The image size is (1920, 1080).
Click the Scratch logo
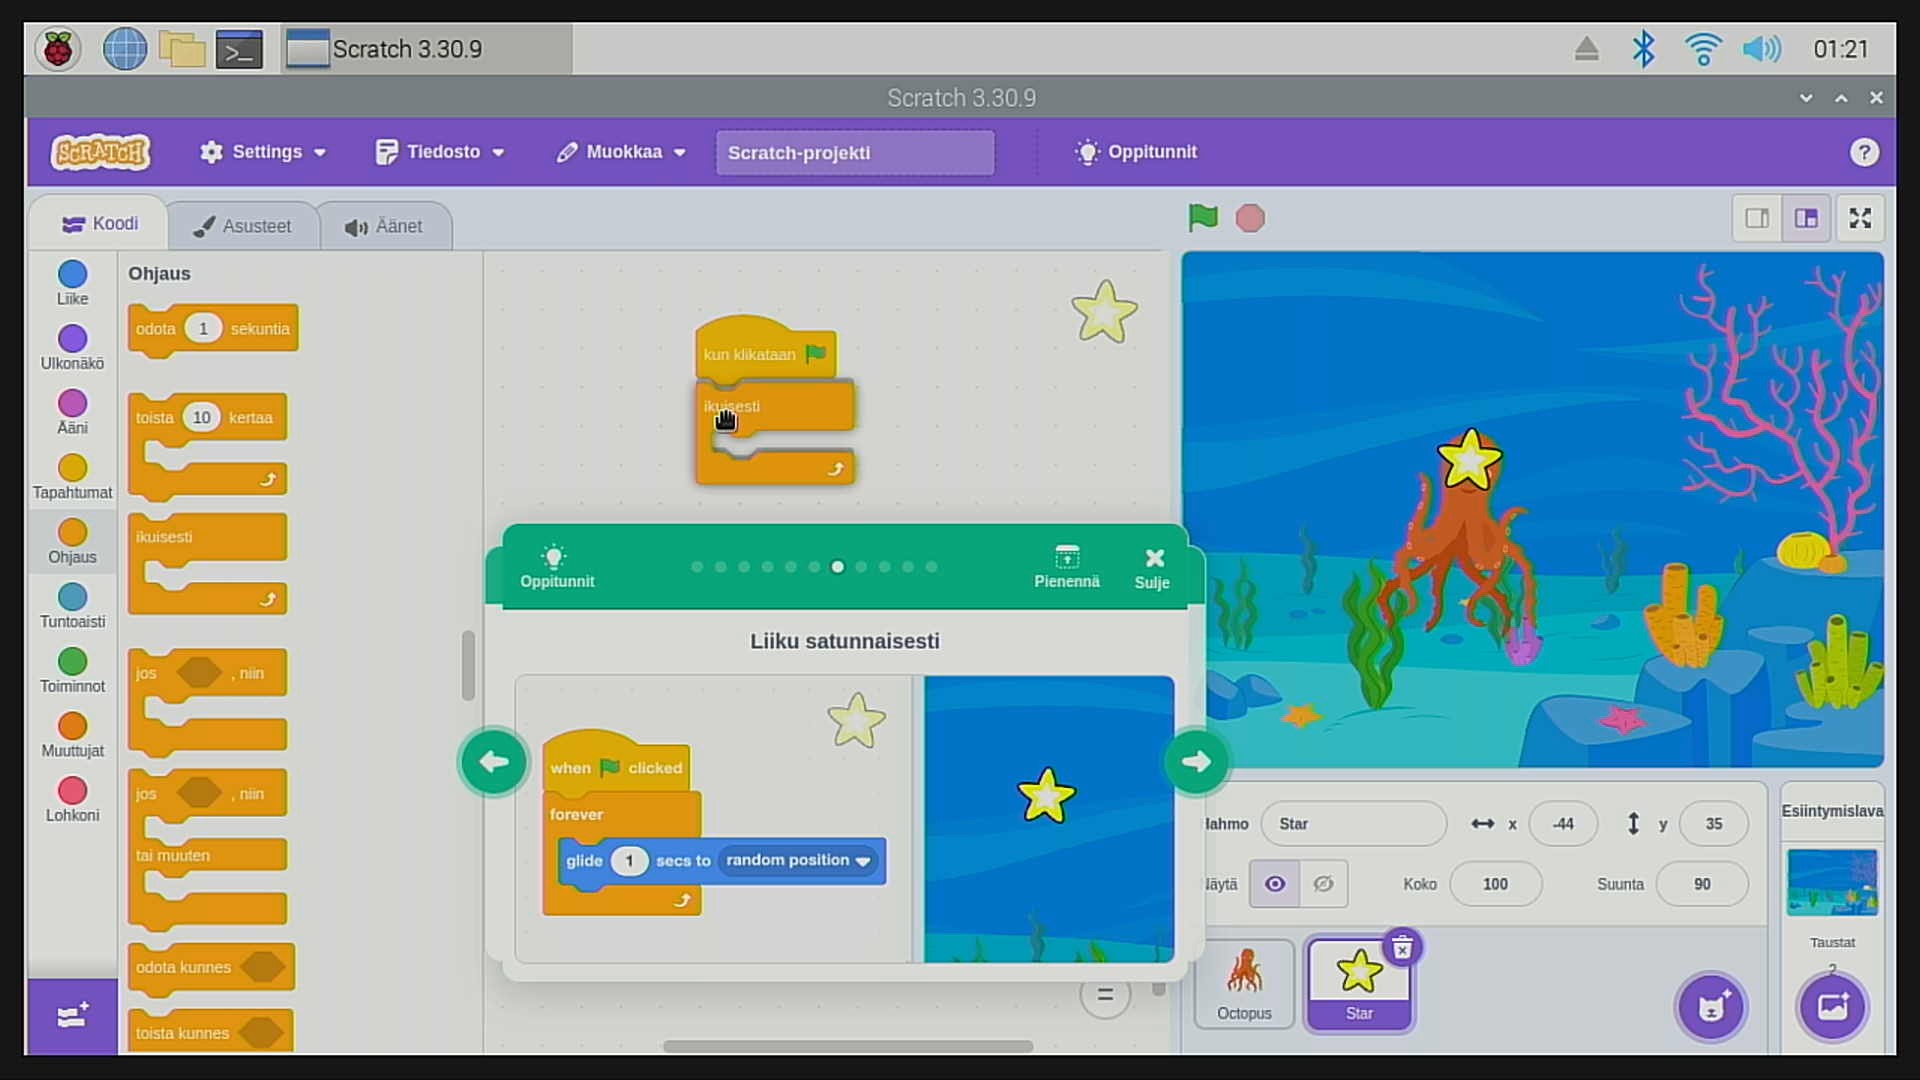pyautogui.click(x=101, y=152)
